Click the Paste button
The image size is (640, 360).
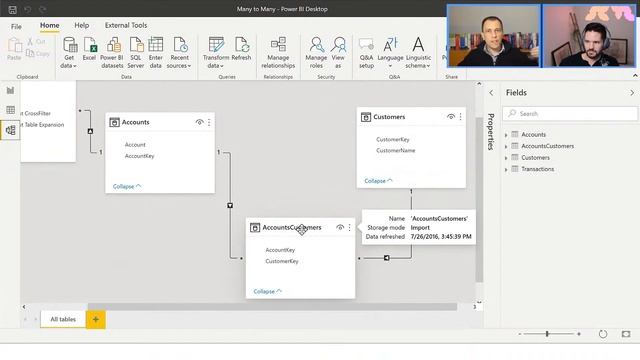coord(14,49)
